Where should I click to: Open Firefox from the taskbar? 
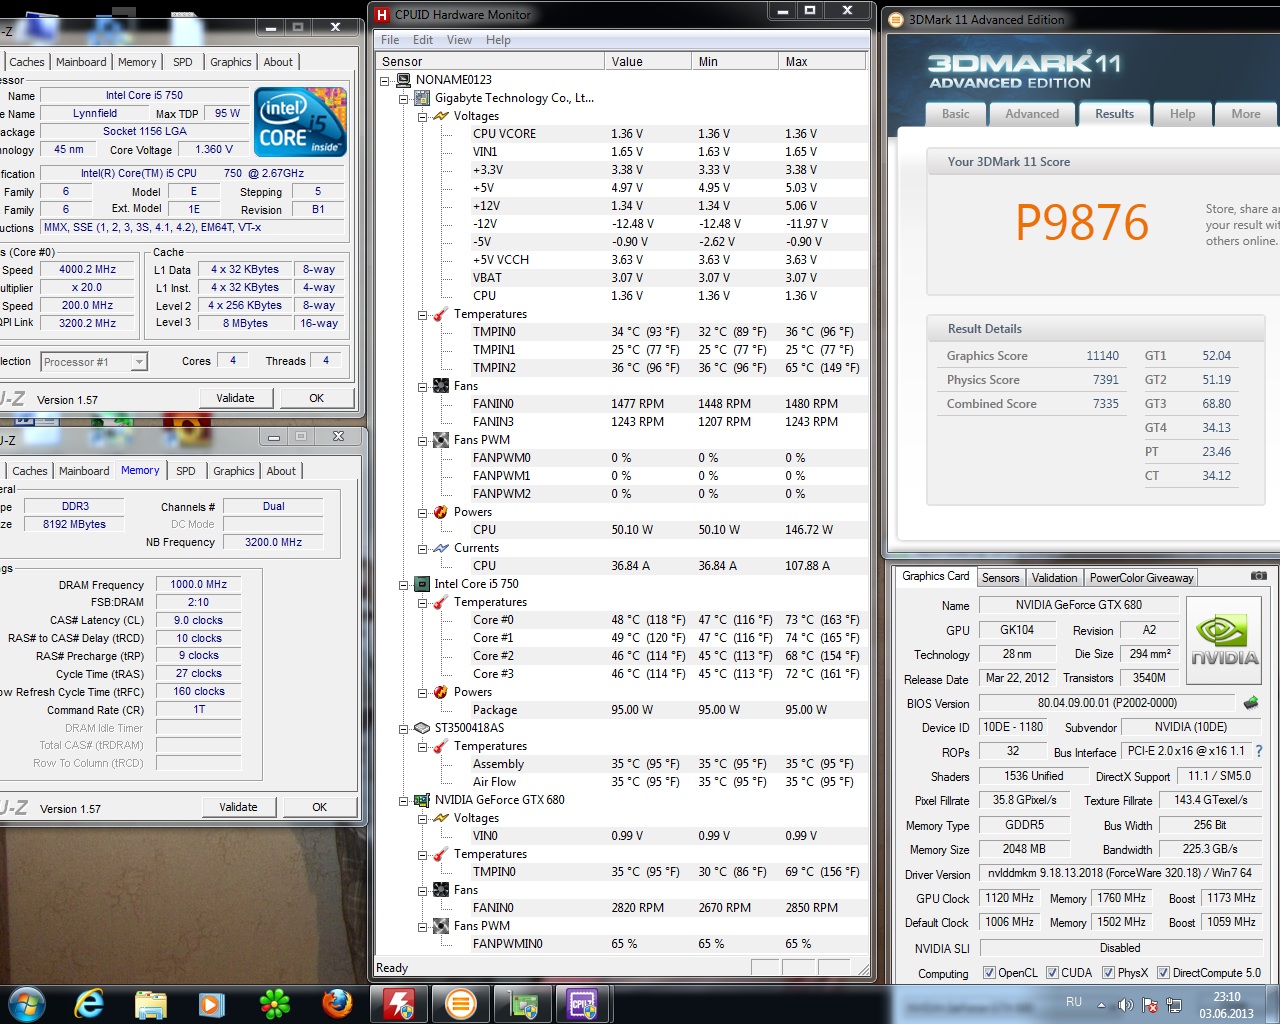tap(336, 1003)
